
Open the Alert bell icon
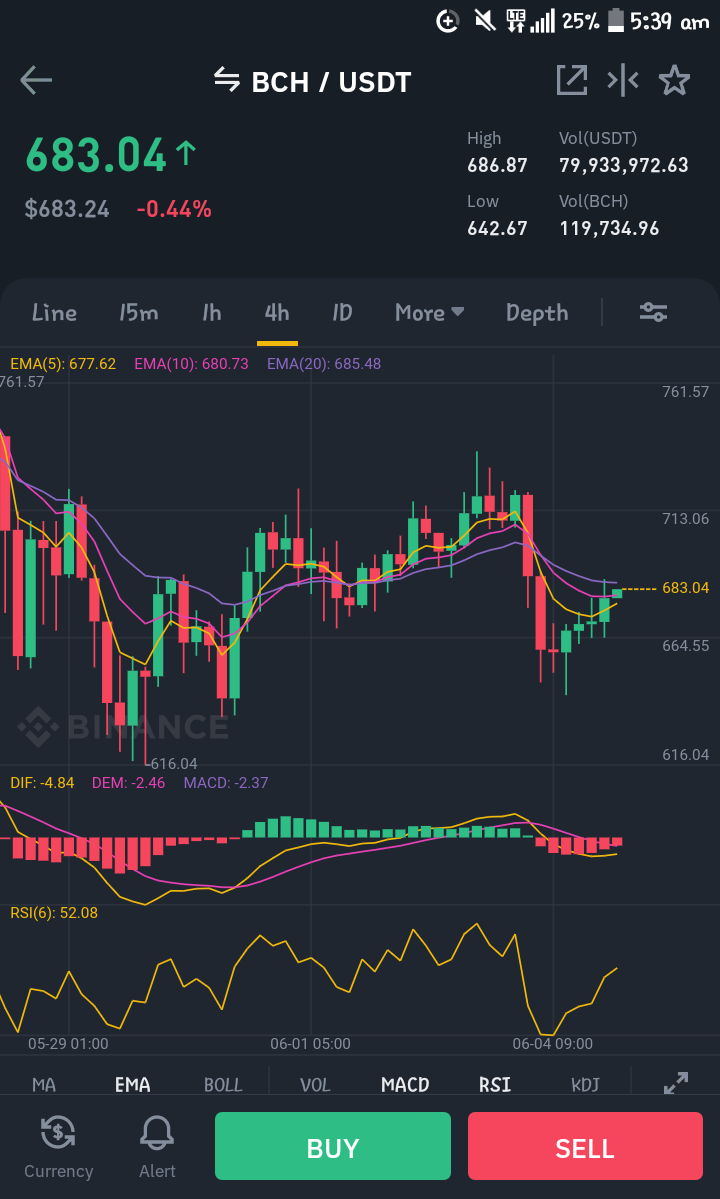pos(157,1132)
